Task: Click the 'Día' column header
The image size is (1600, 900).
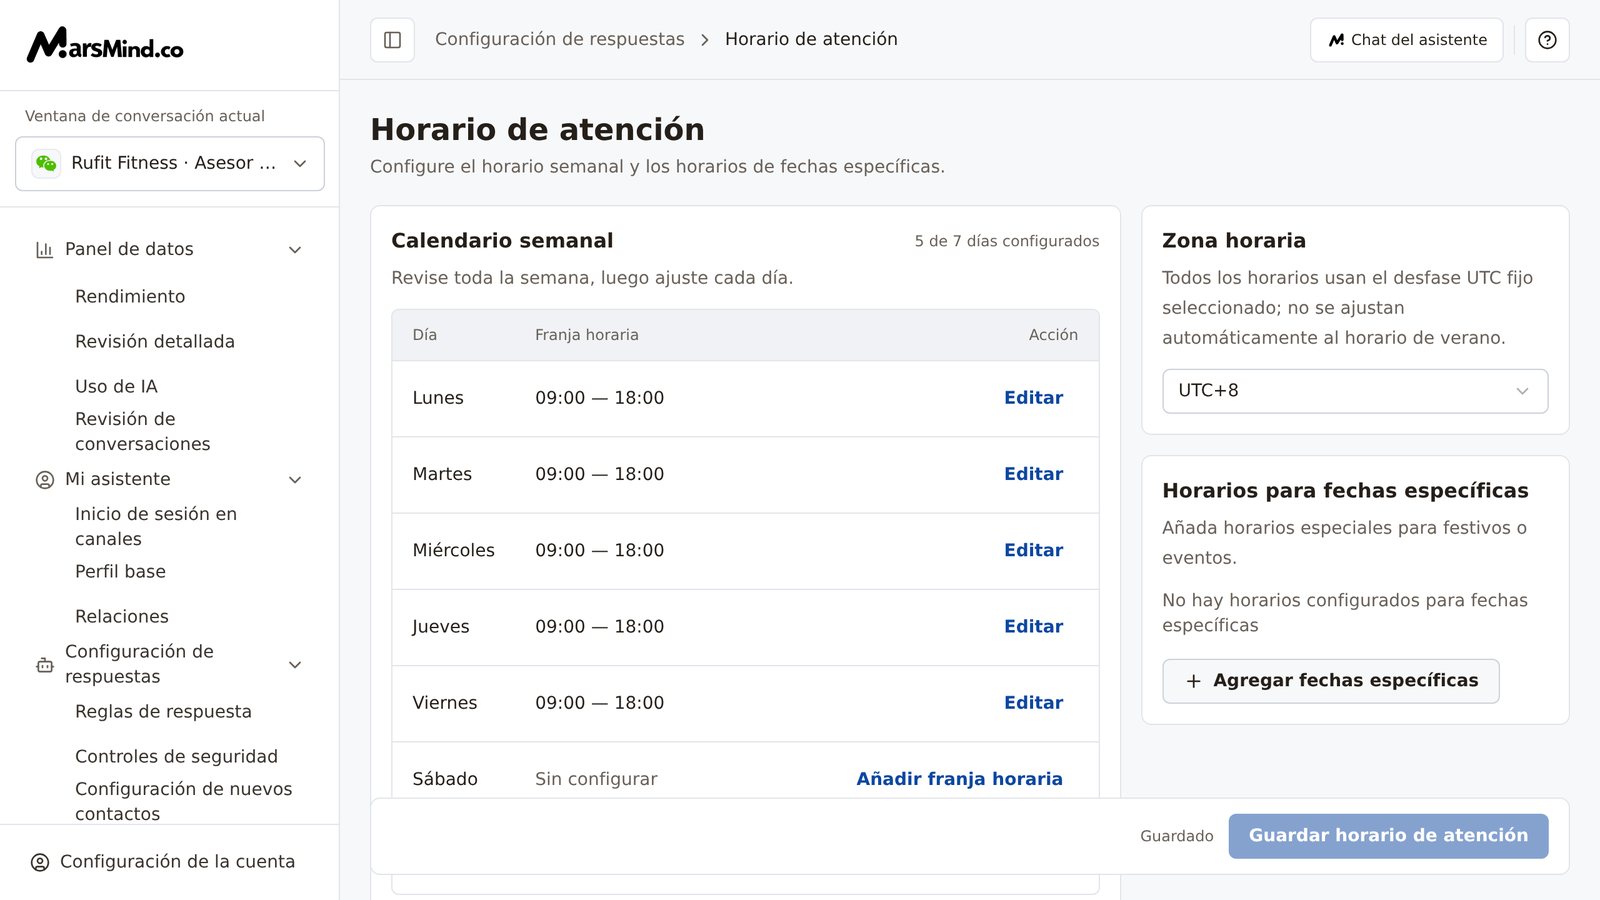Action: [x=425, y=335]
